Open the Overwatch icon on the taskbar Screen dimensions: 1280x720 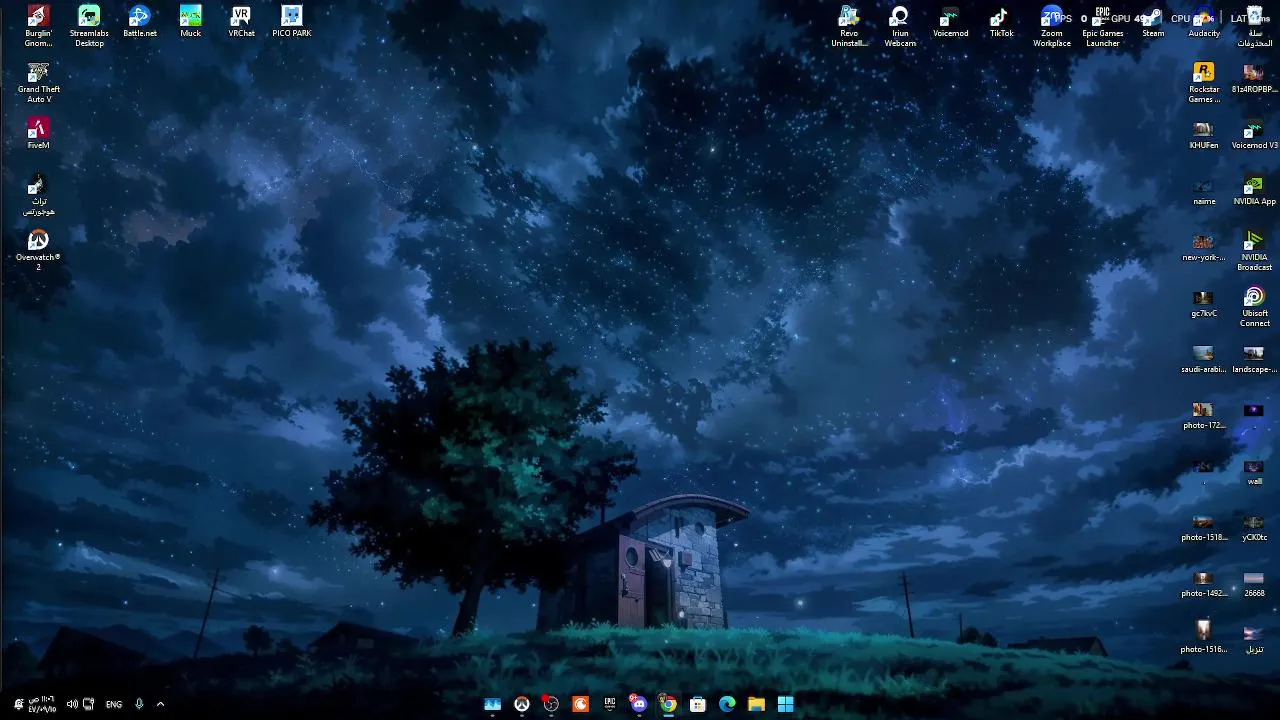pos(522,704)
